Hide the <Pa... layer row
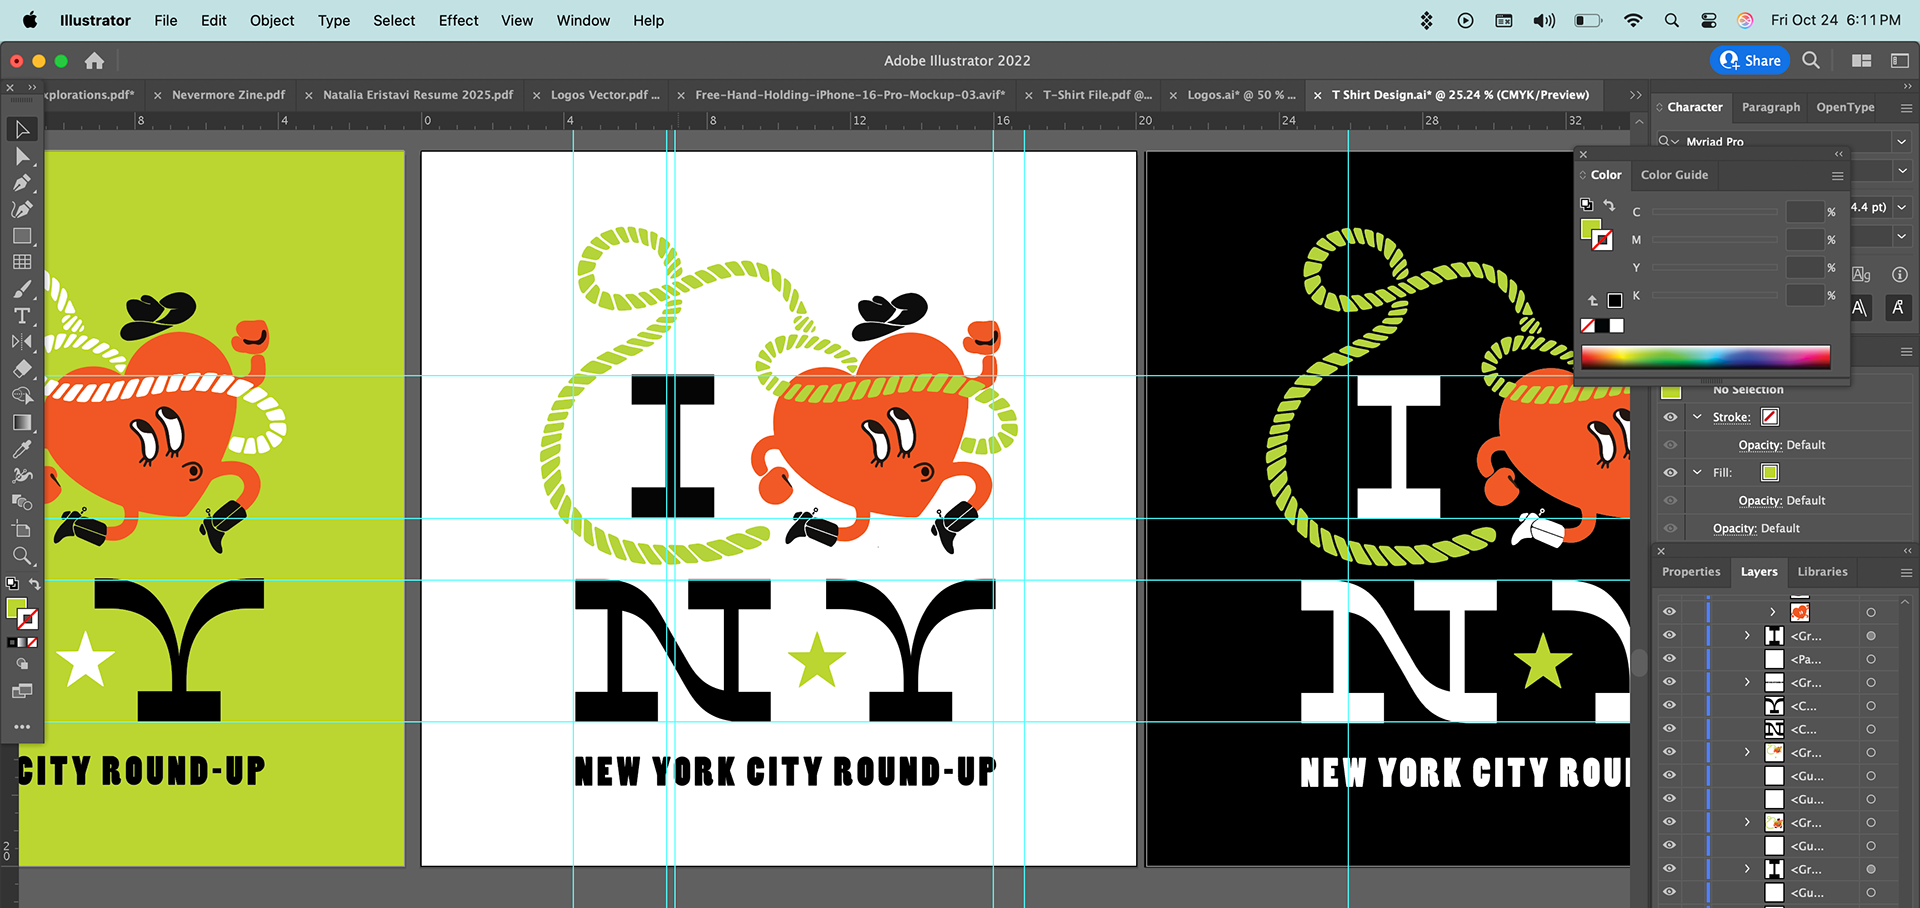This screenshot has width=1920, height=908. (x=1669, y=659)
